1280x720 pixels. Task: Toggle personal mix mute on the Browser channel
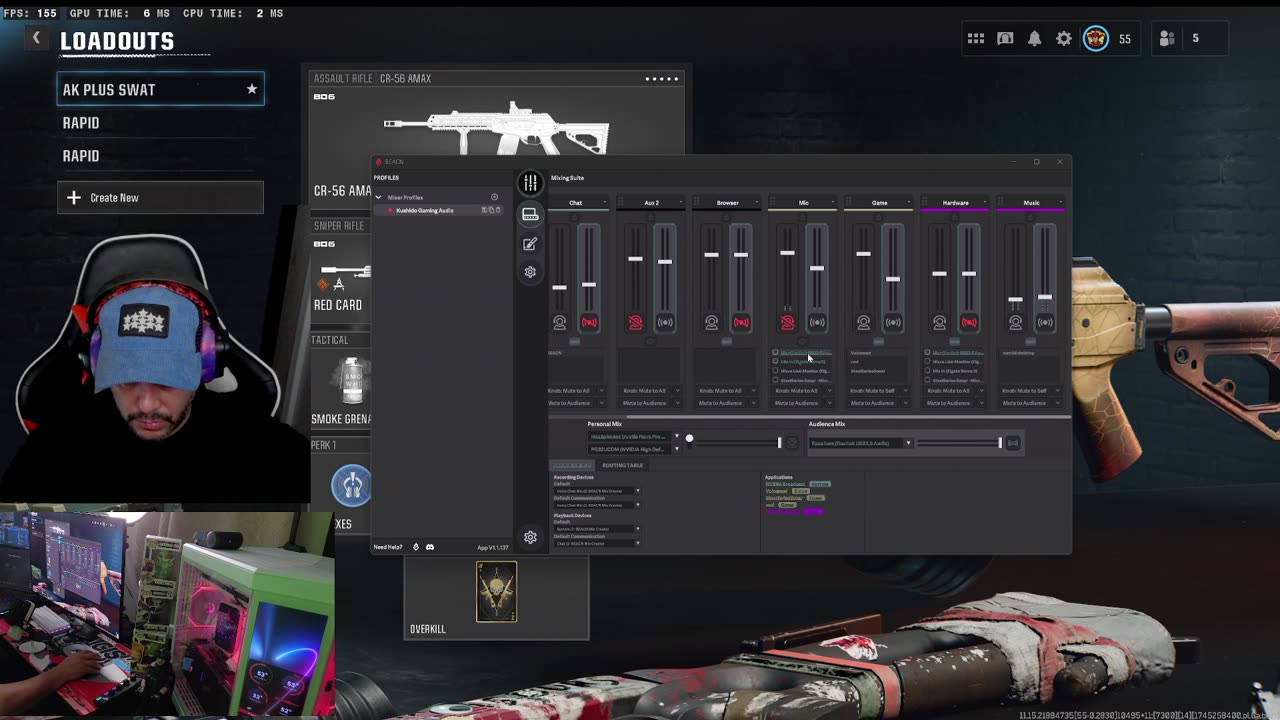click(711, 322)
